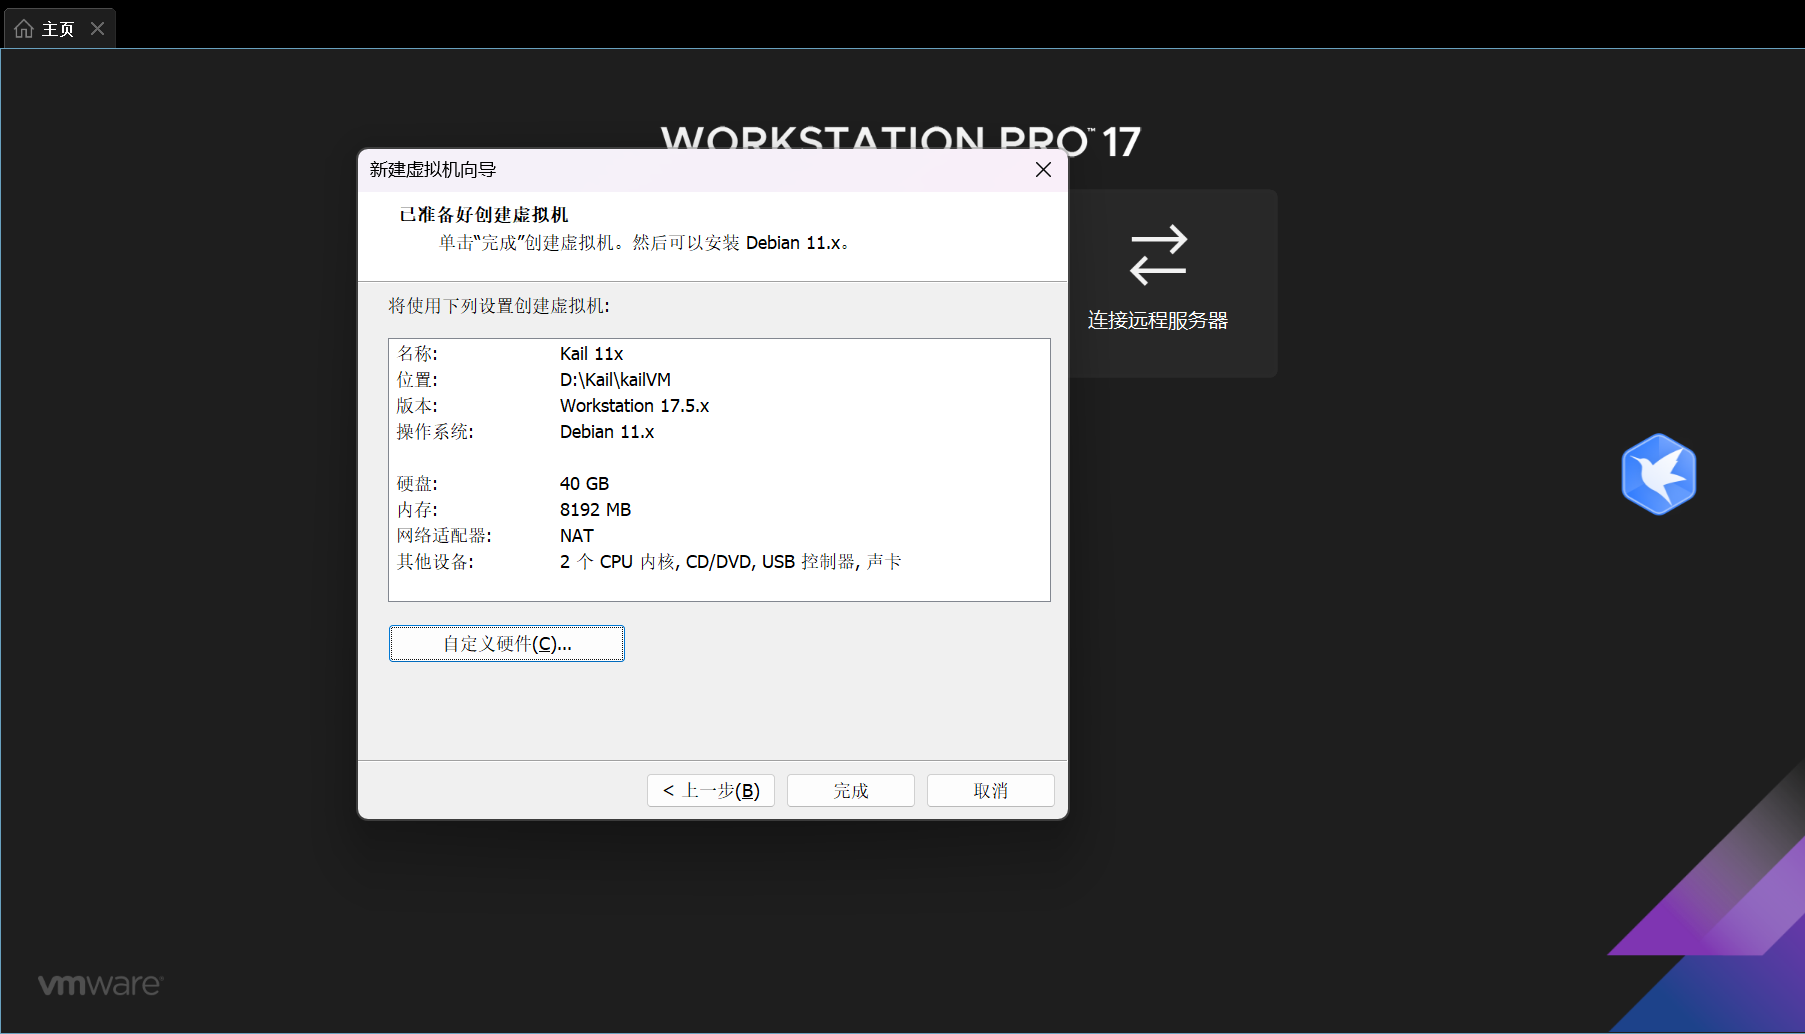Click the location value D:\Kail\kailVM
The width and height of the screenshot is (1805, 1034).
[x=615, y=380]
